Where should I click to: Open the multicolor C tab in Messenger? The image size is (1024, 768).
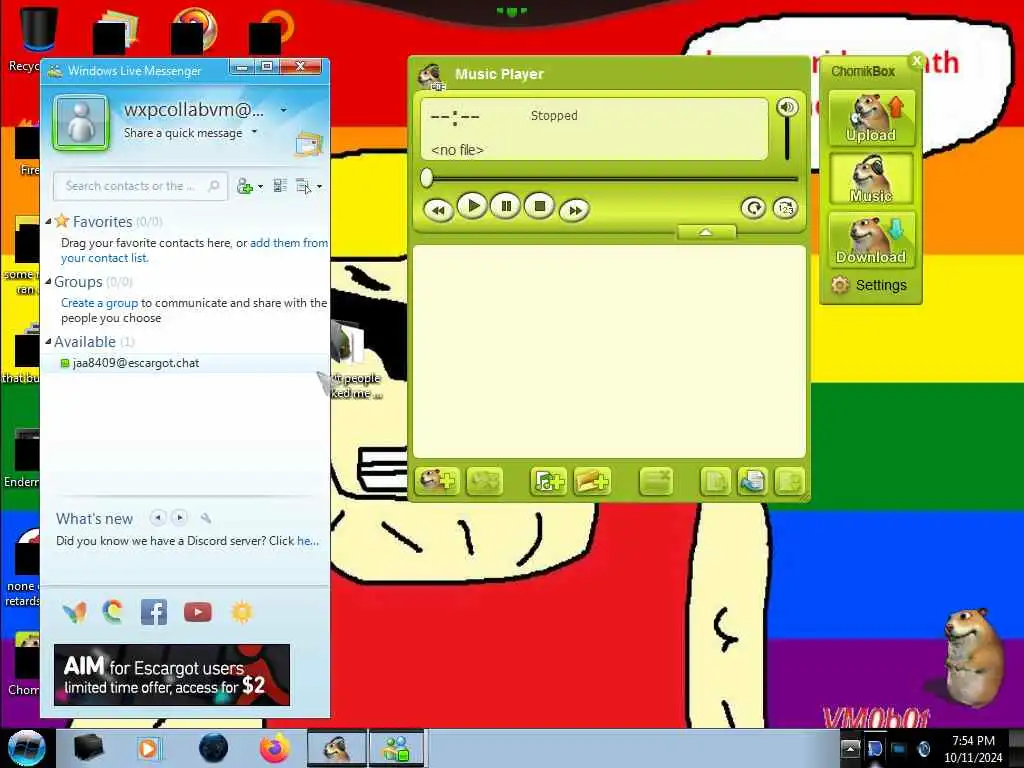[x=112, y=612]
